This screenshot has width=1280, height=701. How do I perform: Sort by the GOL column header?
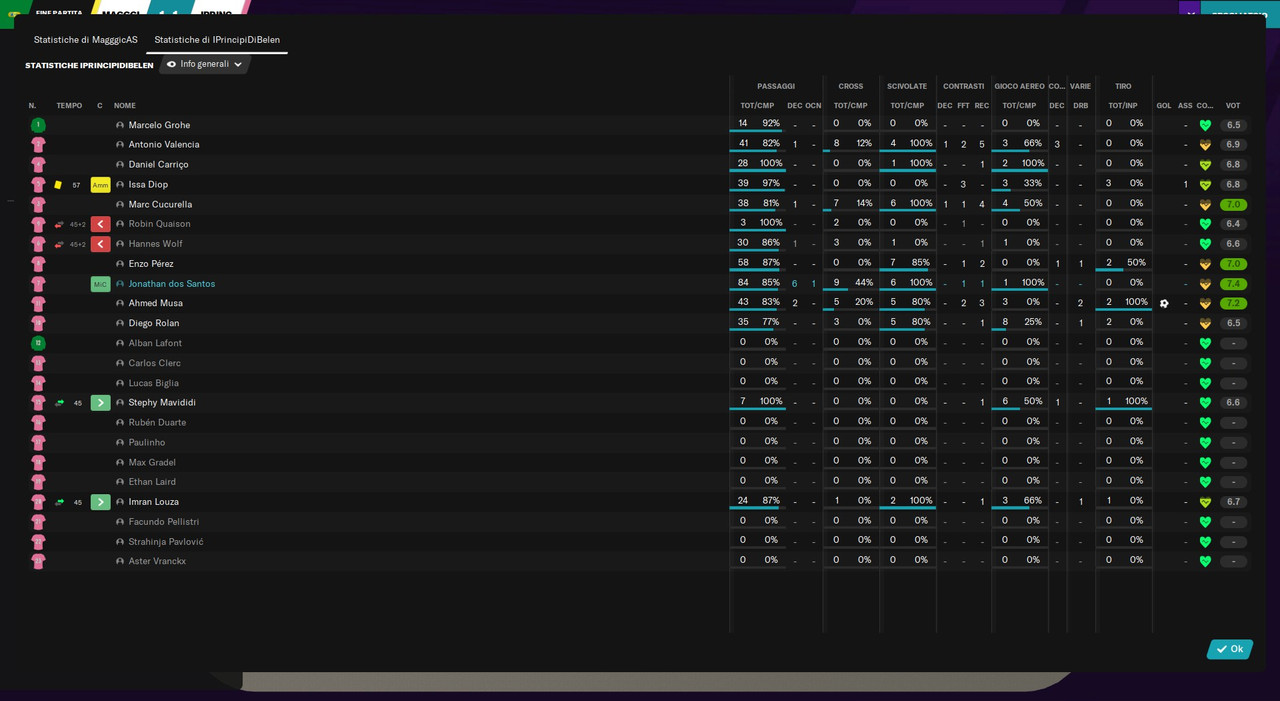1164,106
